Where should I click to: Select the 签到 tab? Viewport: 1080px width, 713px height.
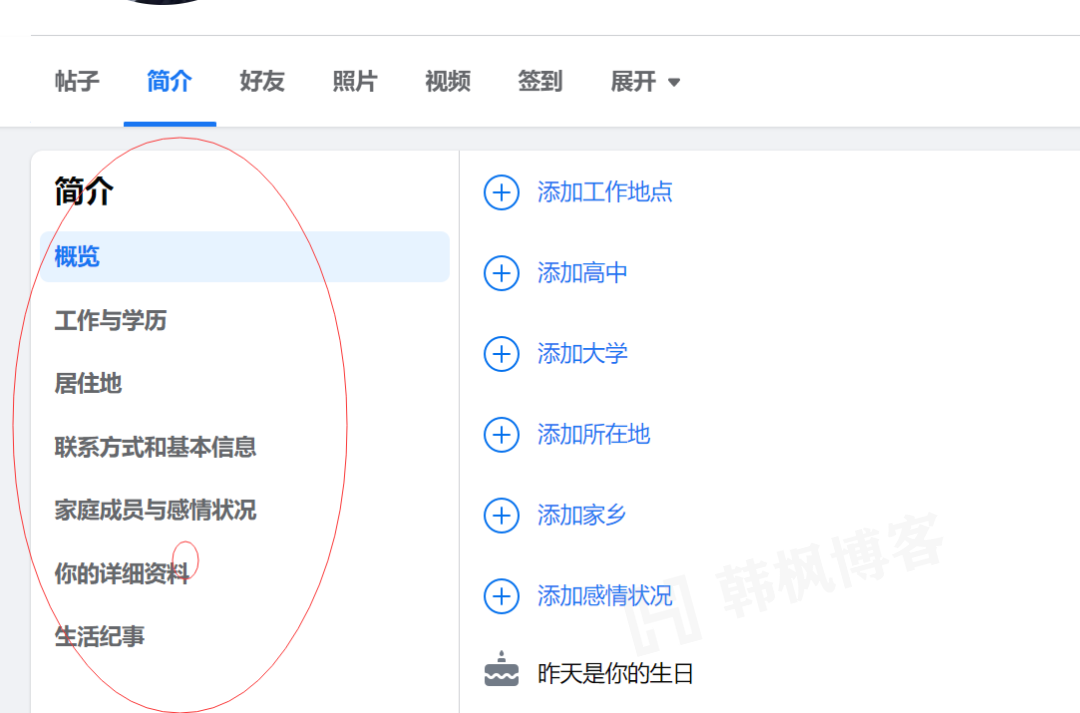pos(540,82)
